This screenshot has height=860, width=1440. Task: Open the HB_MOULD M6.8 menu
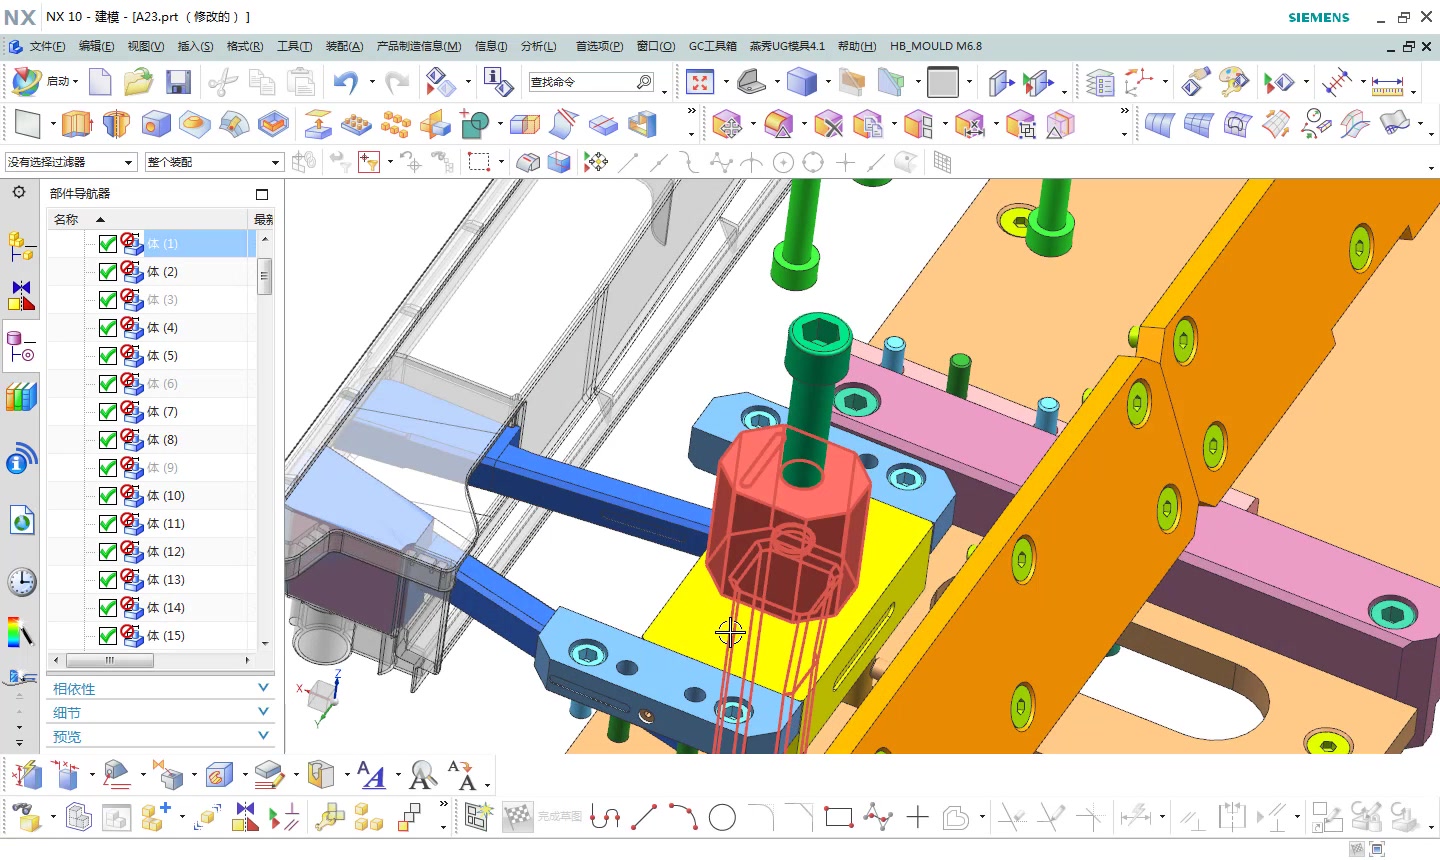pyautogui.click(x=936, y=46)
